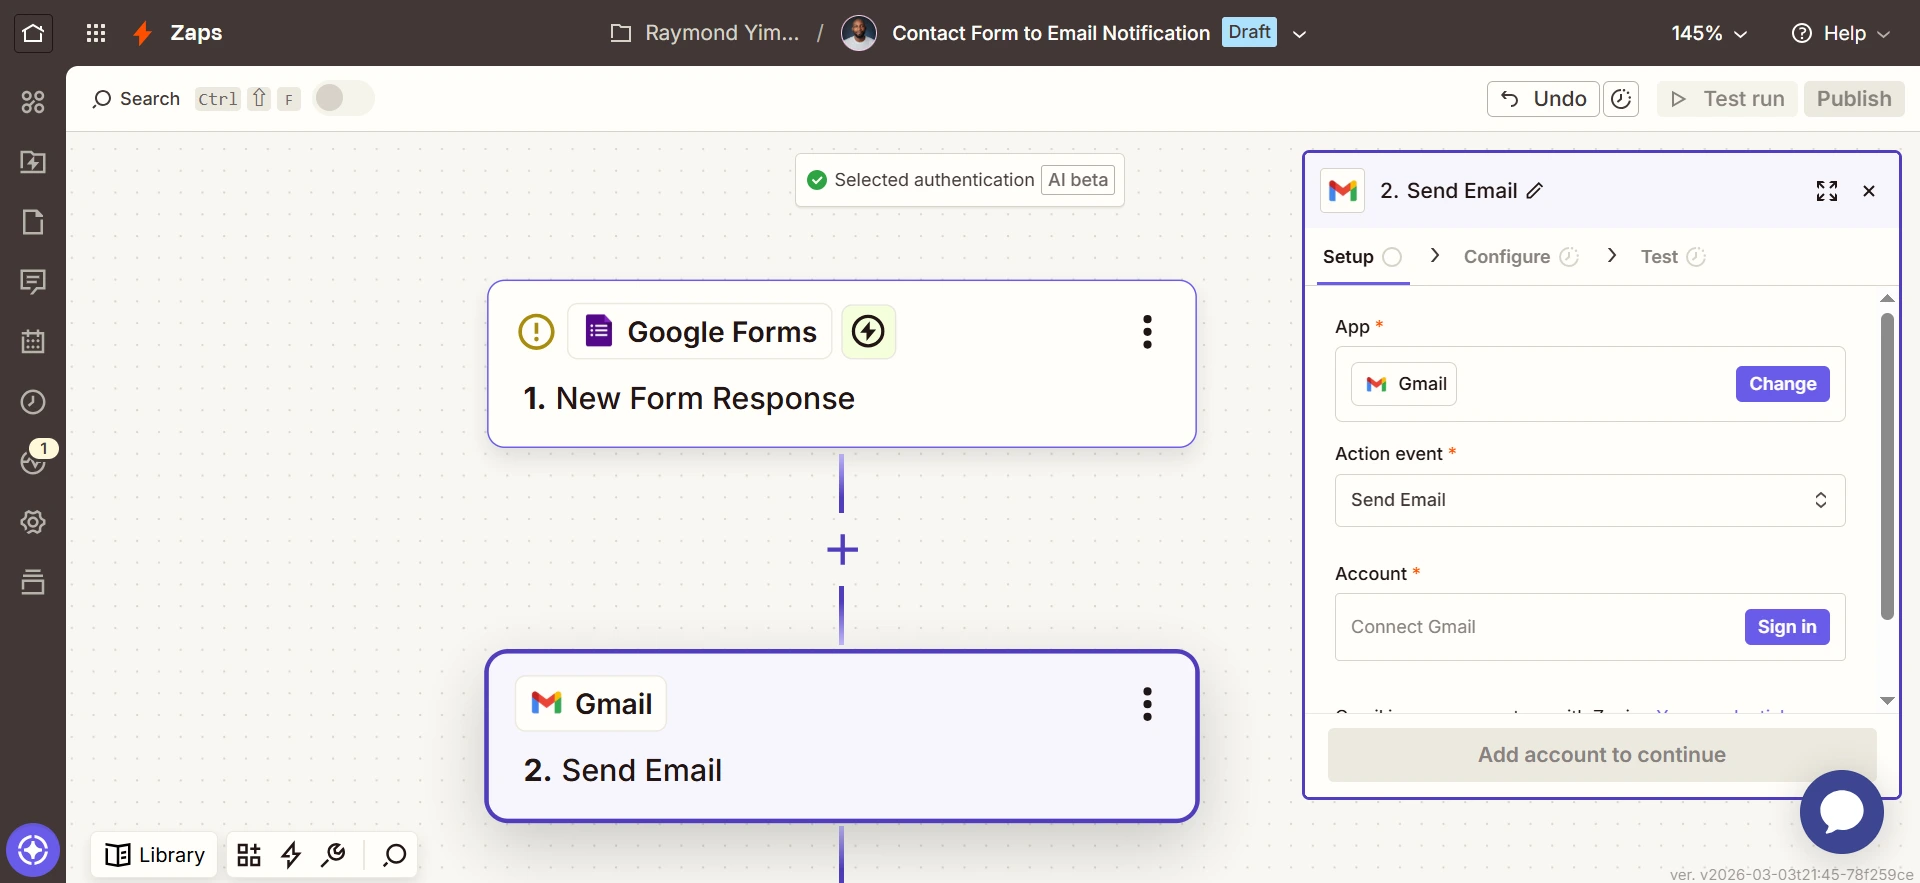This screenshot has height=883, width=1920.
Task: Open Gmail step three-dot menu
Action: pos(1147,704)
